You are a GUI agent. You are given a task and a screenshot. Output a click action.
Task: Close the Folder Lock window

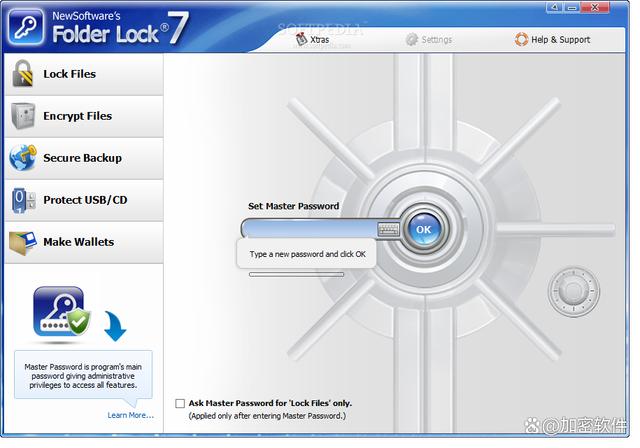595,7
